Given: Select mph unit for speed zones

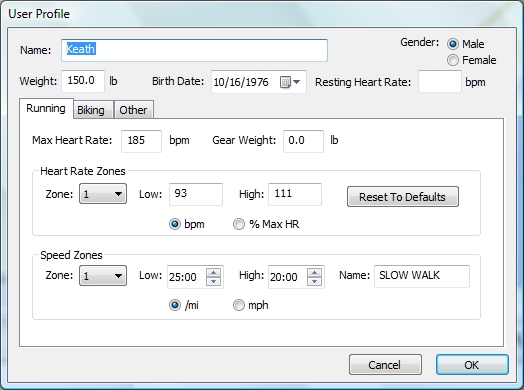Looking at the screenshot, I should (238, 305).
